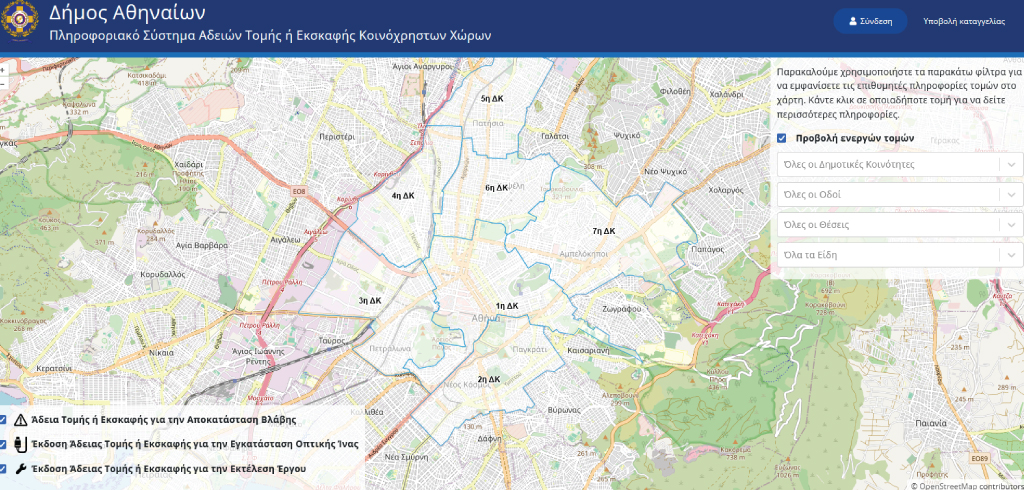Image resolution: width=1024 pixels, height=490 pixels.
Task: Toggle the Αποκατάσταση Βλάβης permit checkbox
Action: (4, 420)
